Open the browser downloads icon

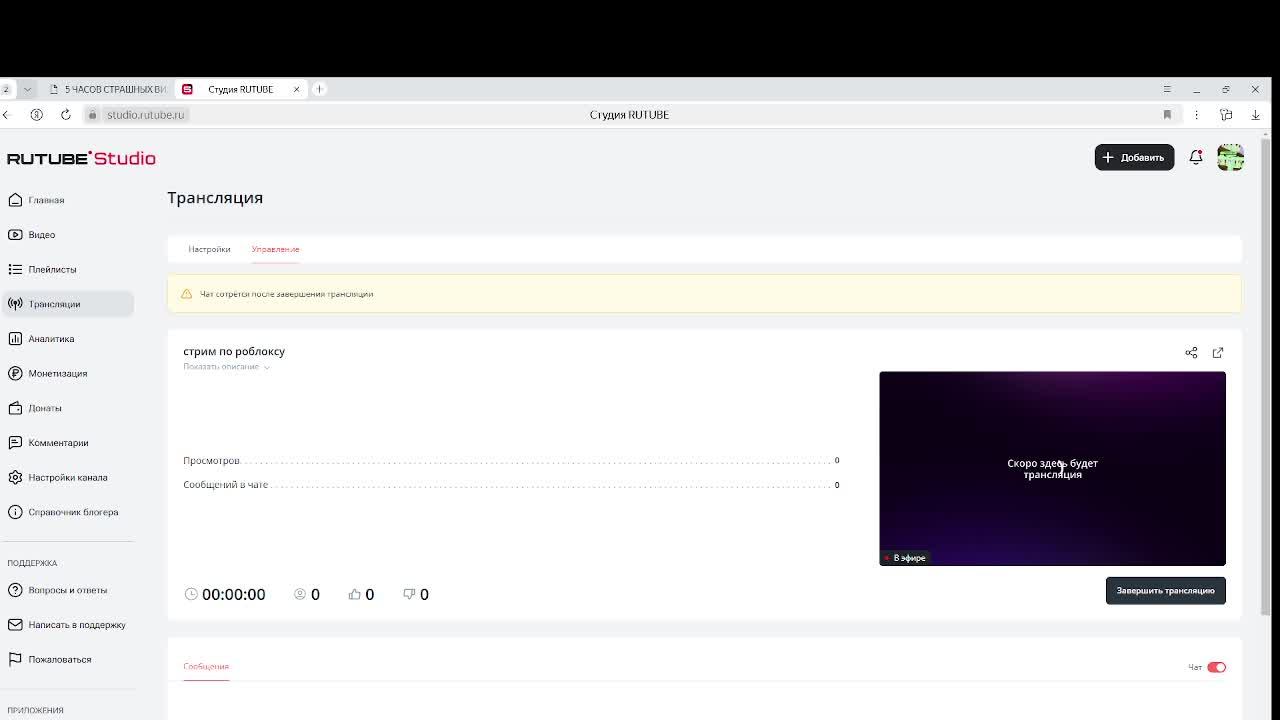1256,115
